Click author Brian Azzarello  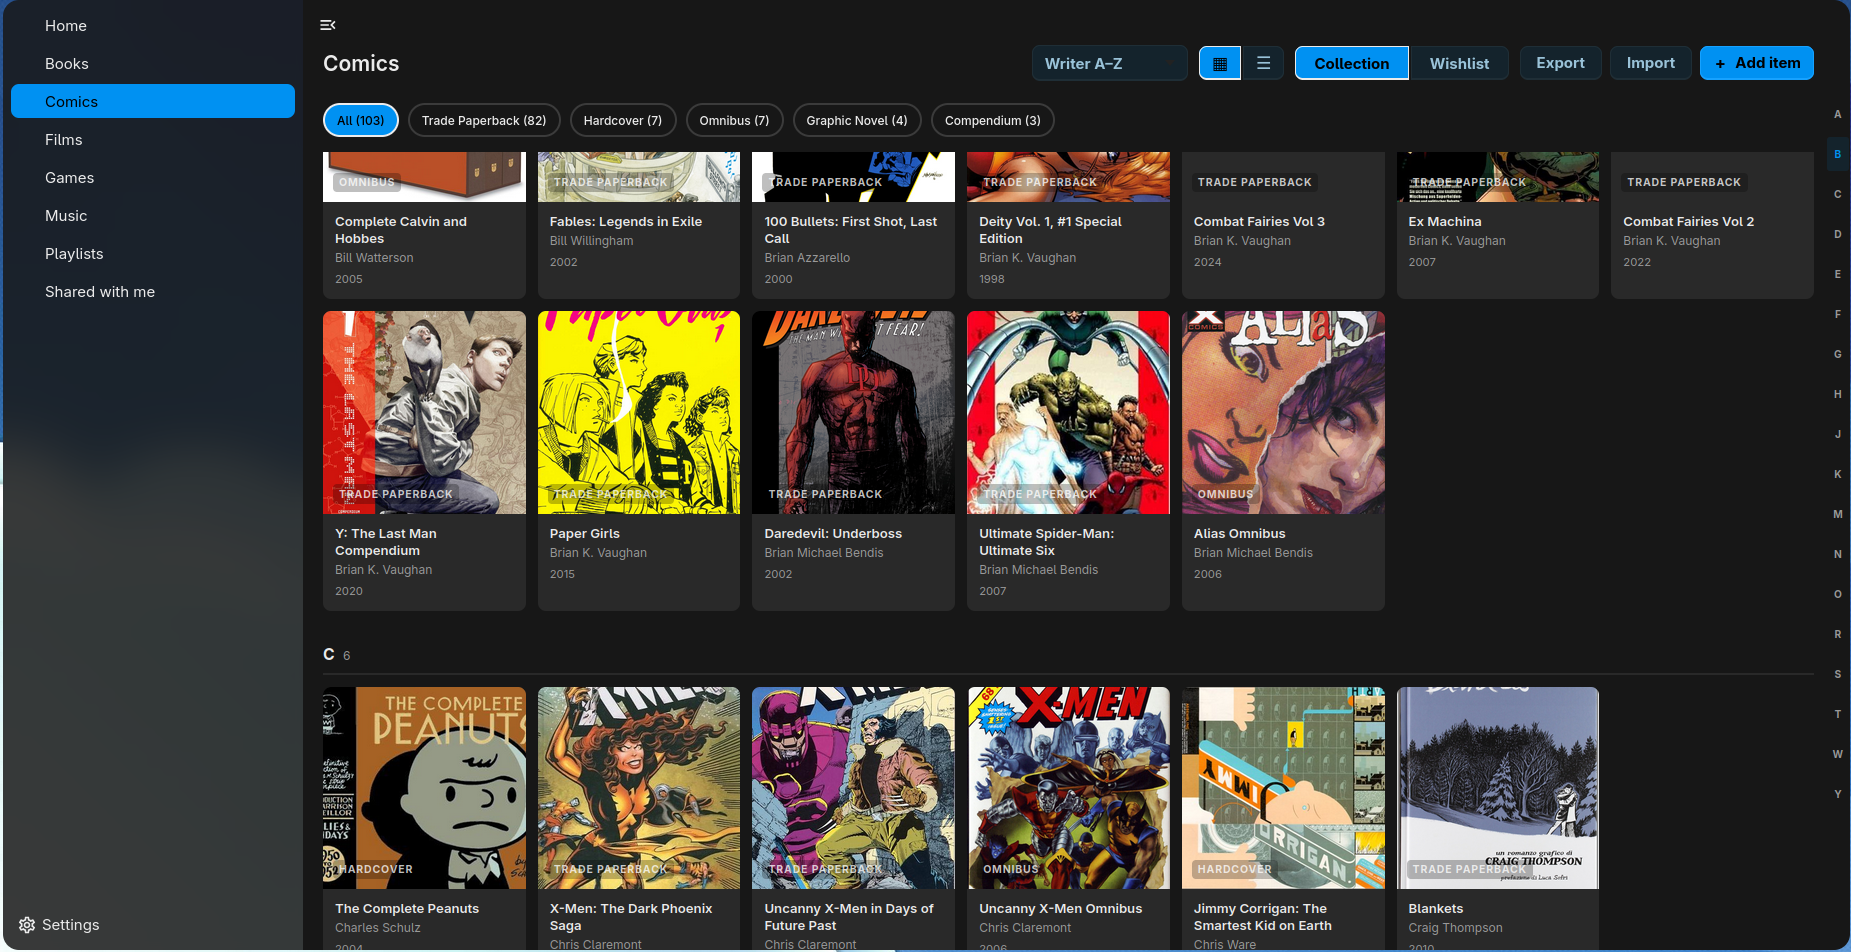tap(807, 258)
